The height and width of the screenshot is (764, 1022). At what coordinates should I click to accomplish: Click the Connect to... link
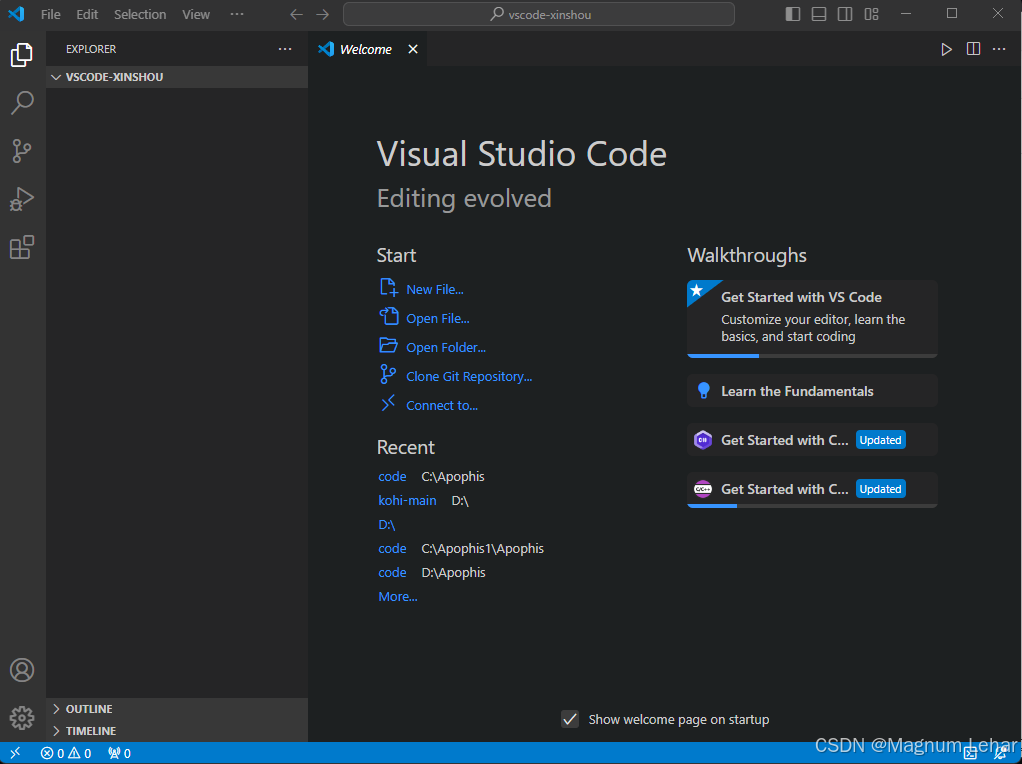(442, 405)
